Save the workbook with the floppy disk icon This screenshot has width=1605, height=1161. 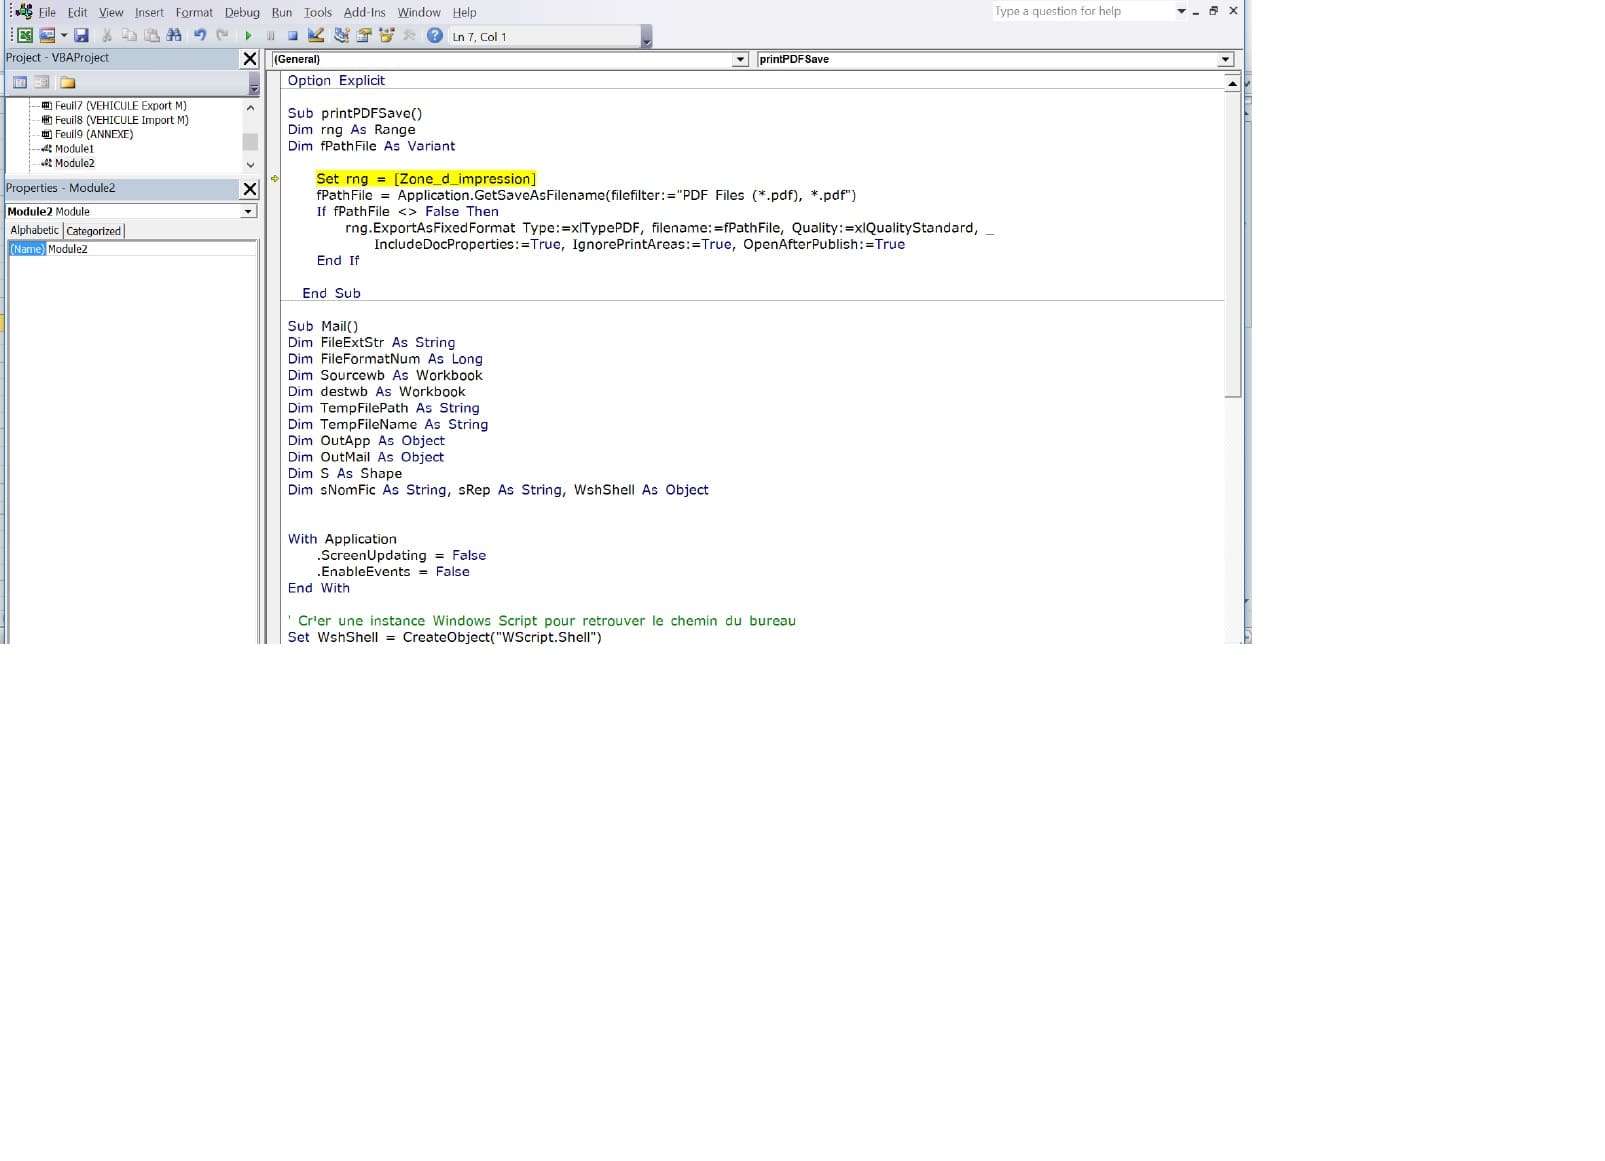coord(81,36)
